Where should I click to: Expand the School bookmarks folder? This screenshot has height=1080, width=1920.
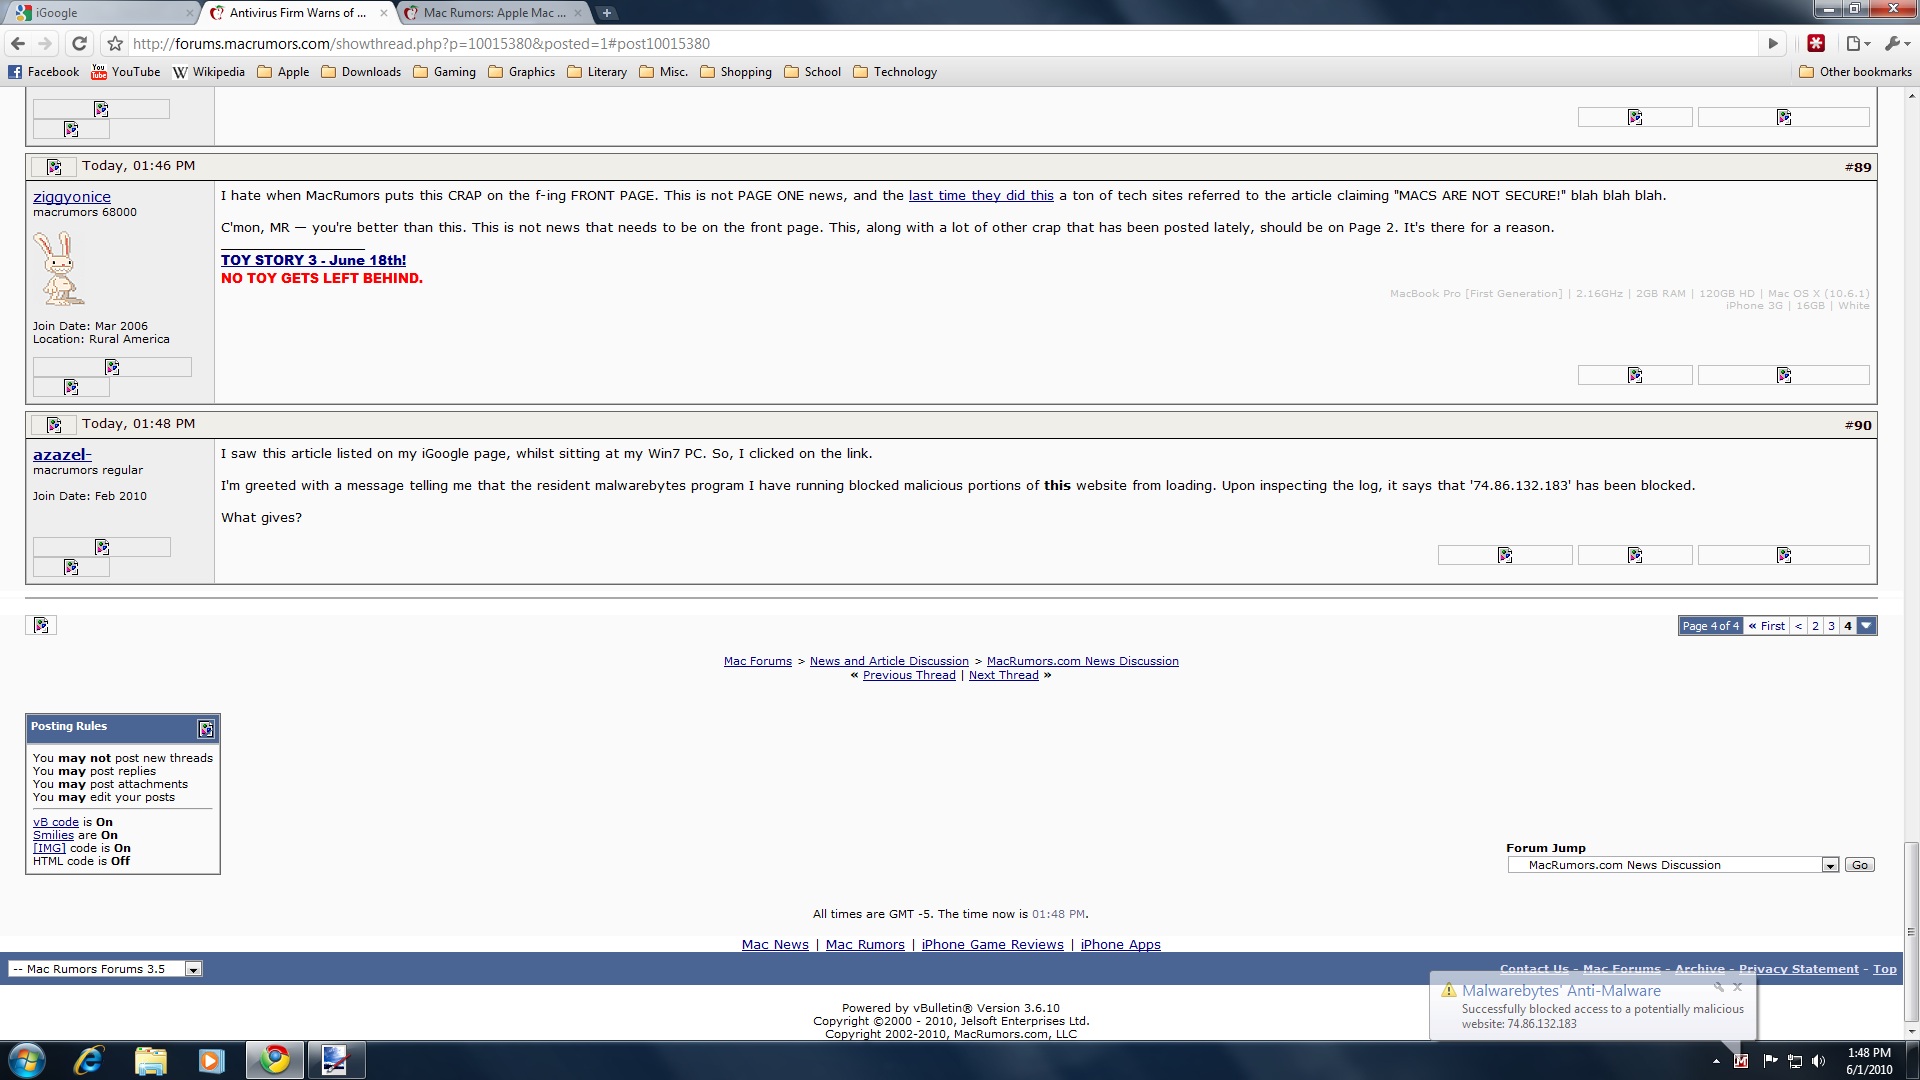812,72
